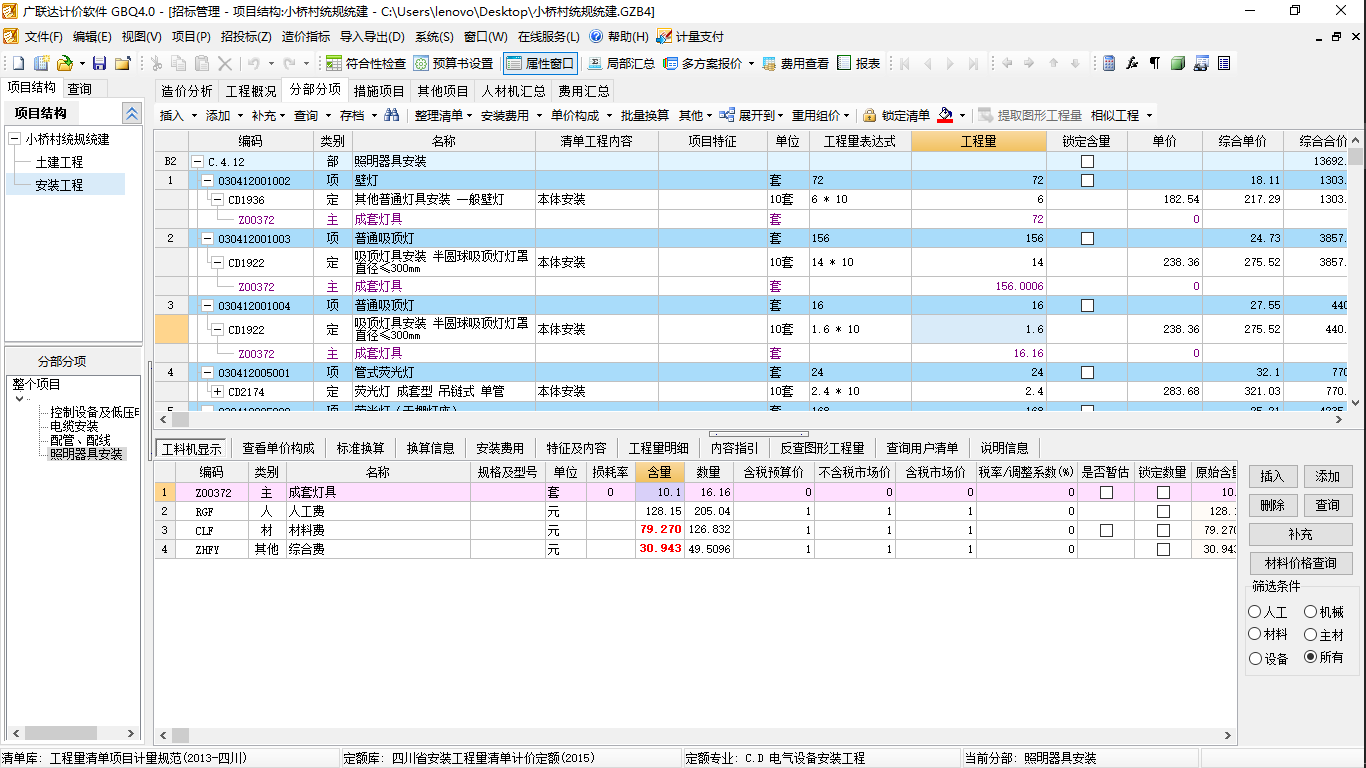The width and height of the screenshot is (1366, 768).
Task: Toggle the 属性窗口 panel button
Action: (540, 63)
